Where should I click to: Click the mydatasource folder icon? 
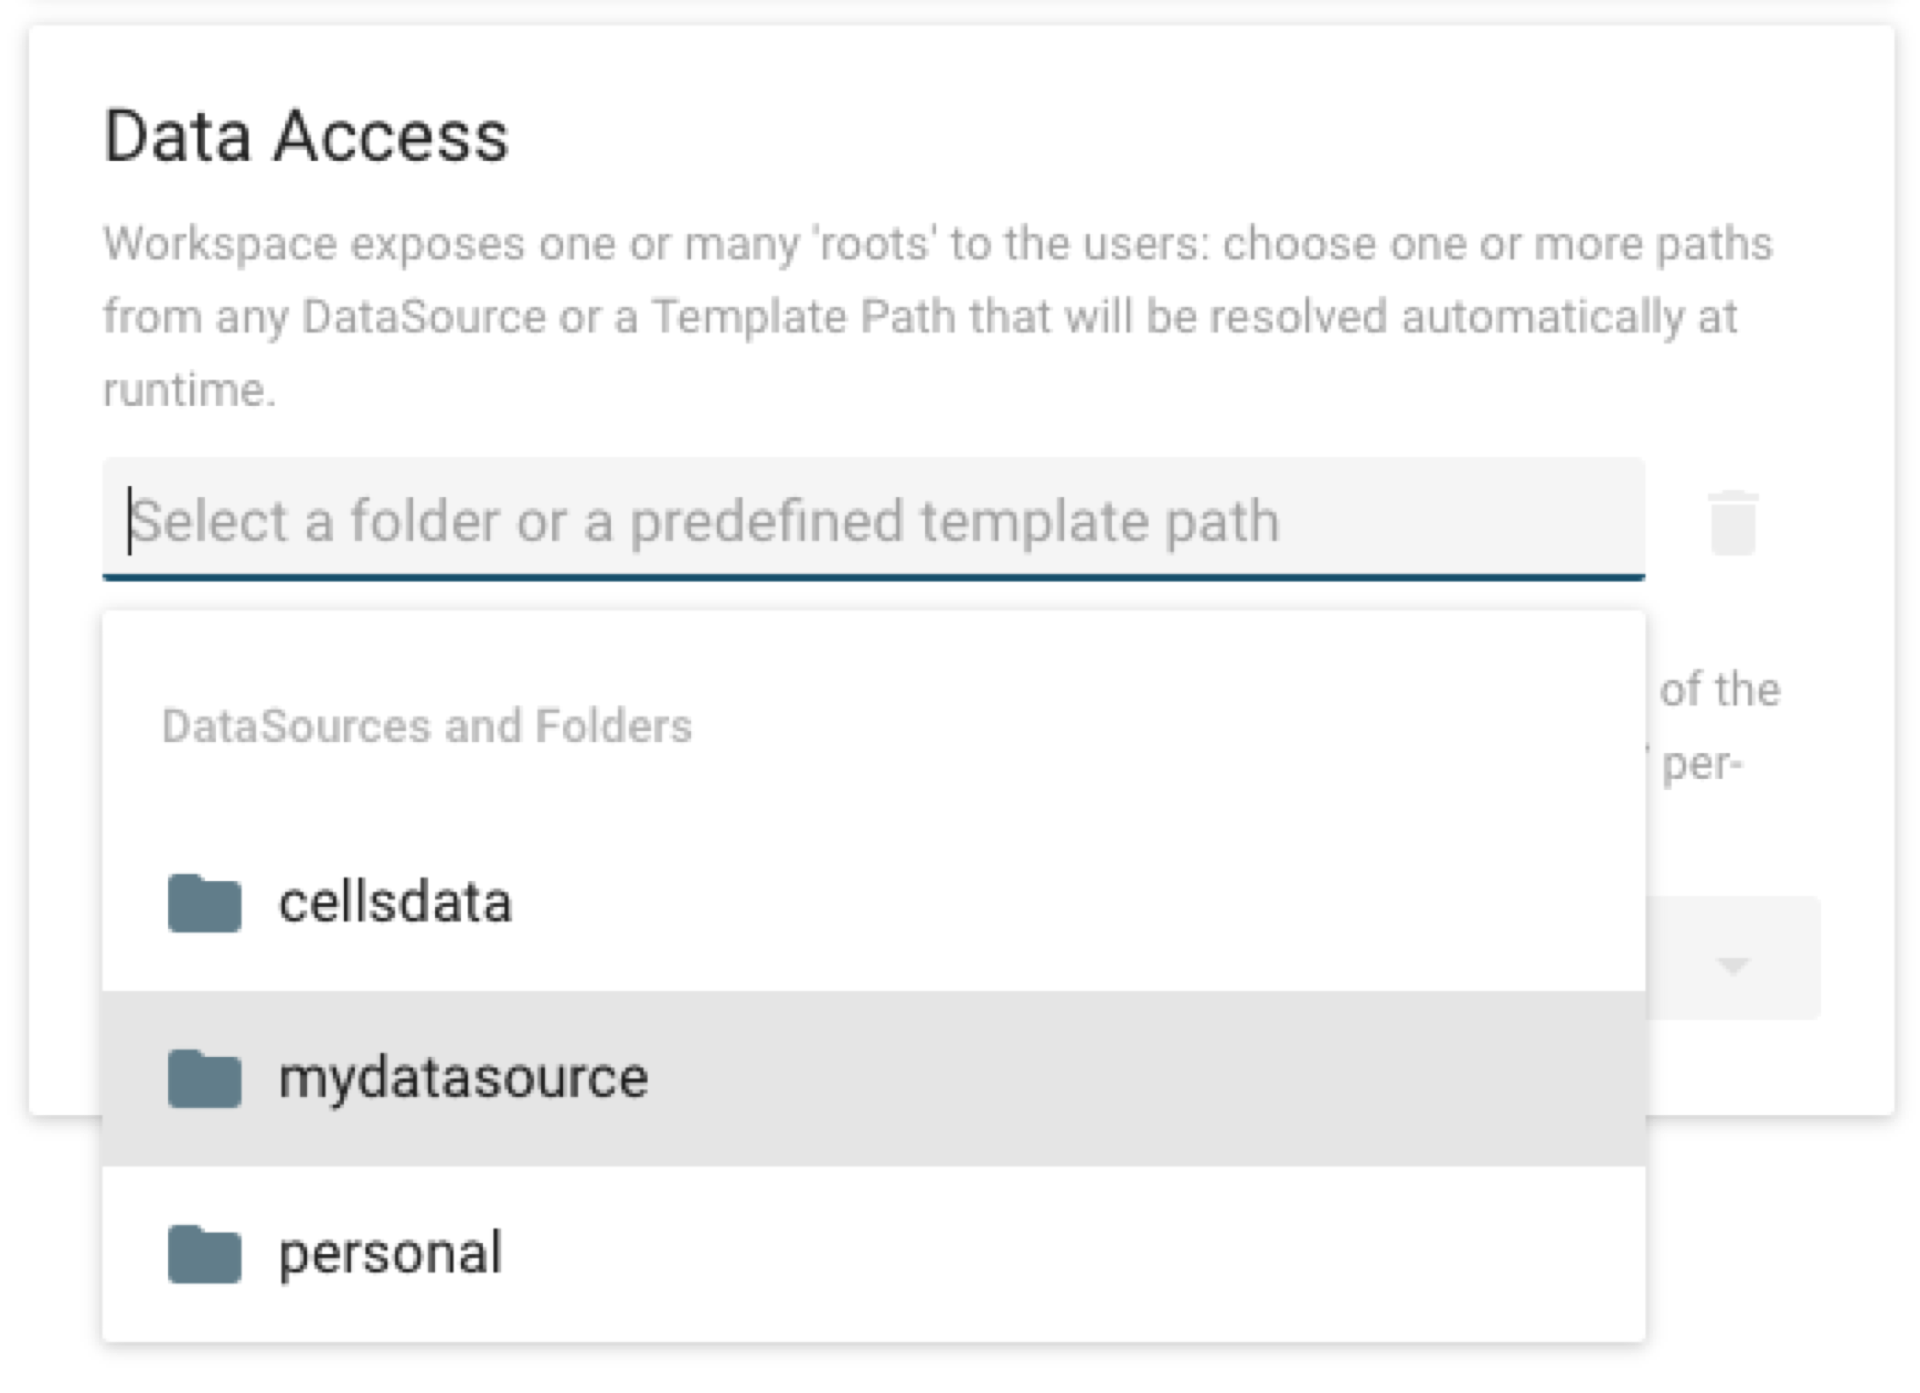pyautogui.click(x=204, y=1079)
